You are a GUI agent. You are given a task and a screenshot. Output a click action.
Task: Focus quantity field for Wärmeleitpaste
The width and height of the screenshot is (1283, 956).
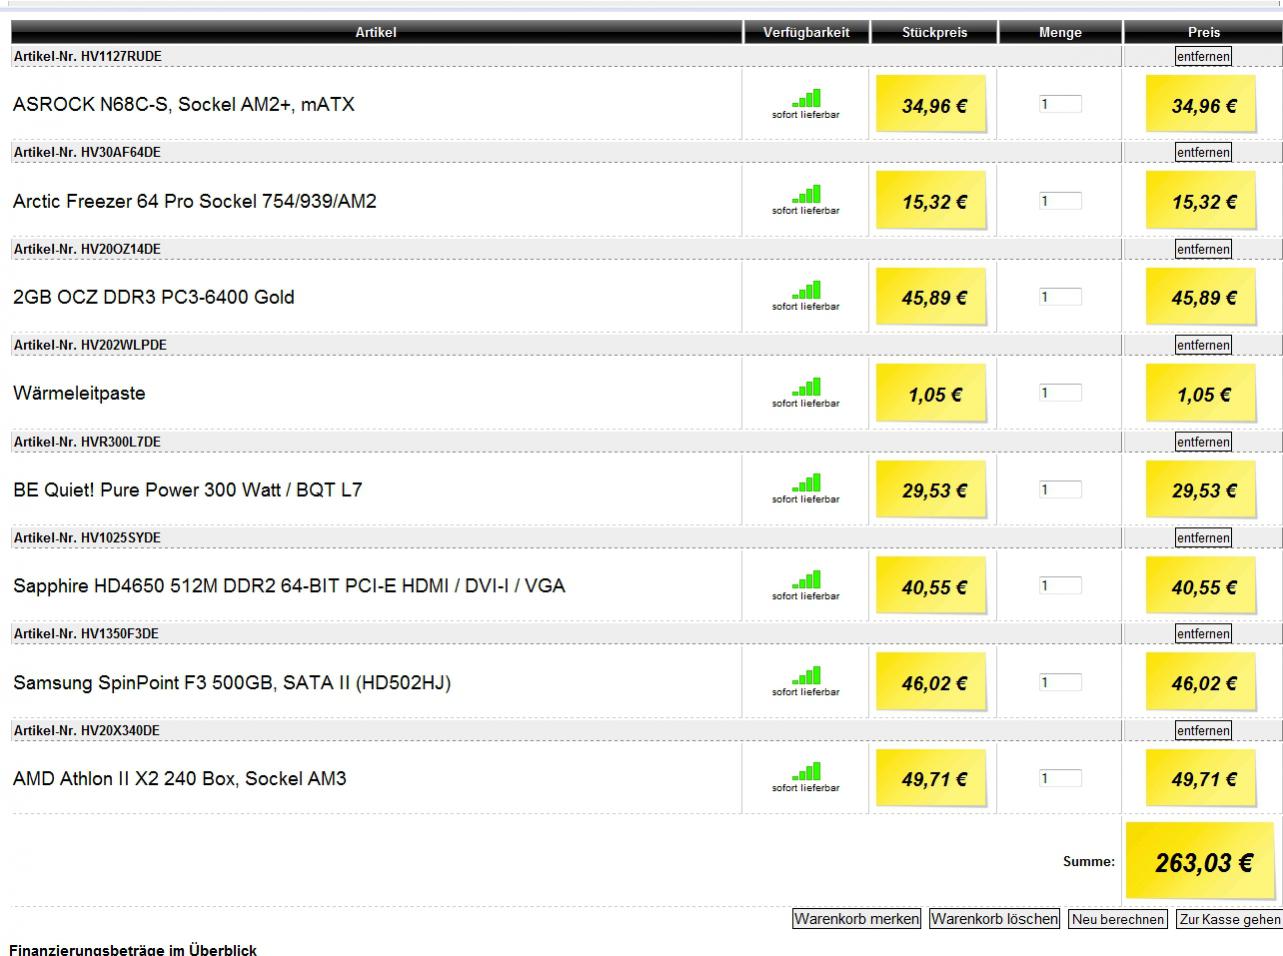[x=1060, y=393]
